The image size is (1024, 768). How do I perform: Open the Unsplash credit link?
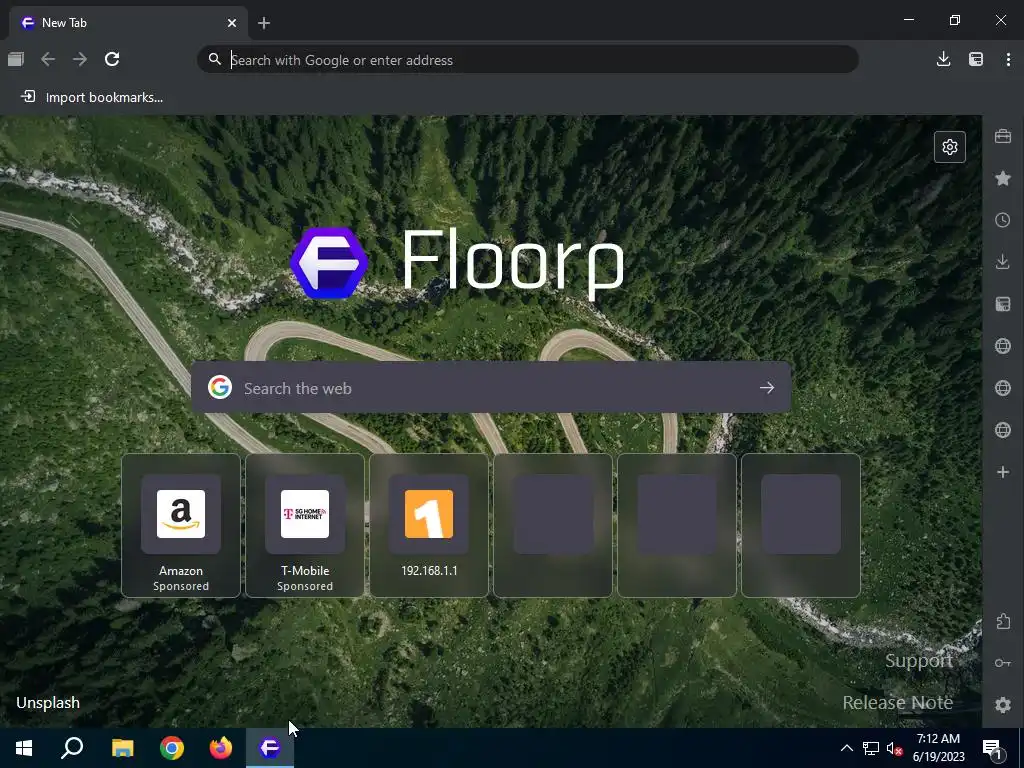48,703
